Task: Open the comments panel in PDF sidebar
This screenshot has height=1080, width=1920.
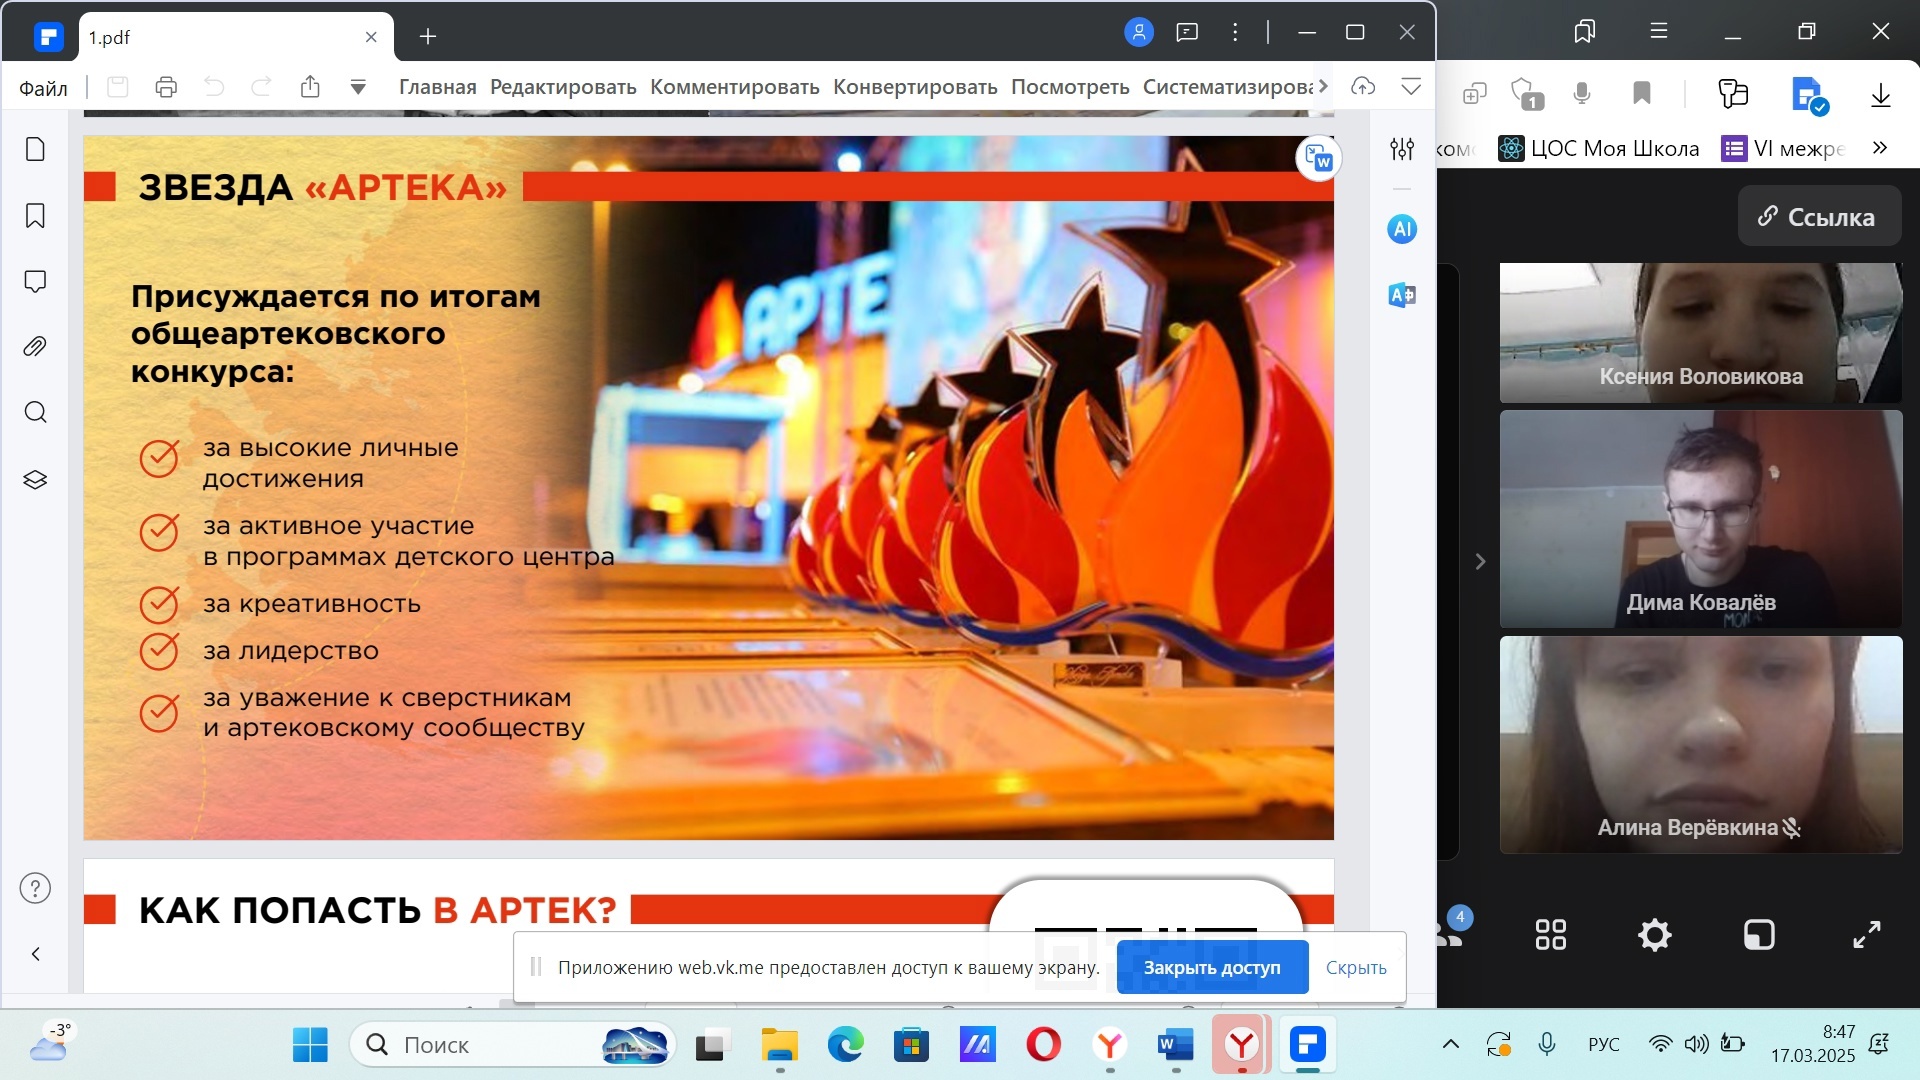Action: pyautogui.click(x=35, y=282)
